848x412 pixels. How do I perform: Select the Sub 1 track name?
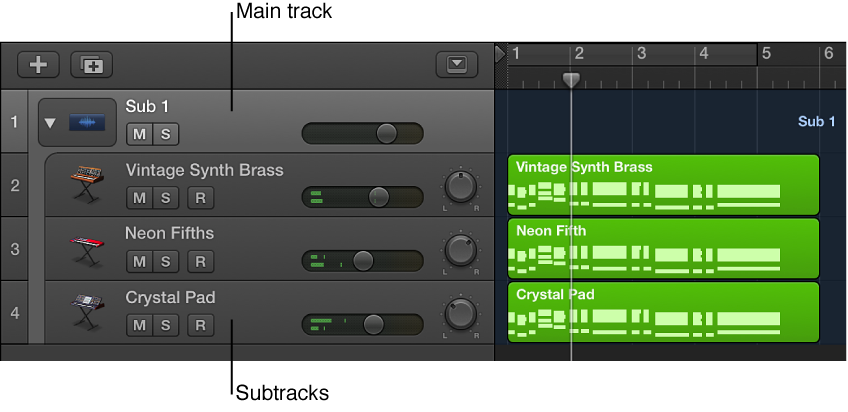[x=147, y=107]
